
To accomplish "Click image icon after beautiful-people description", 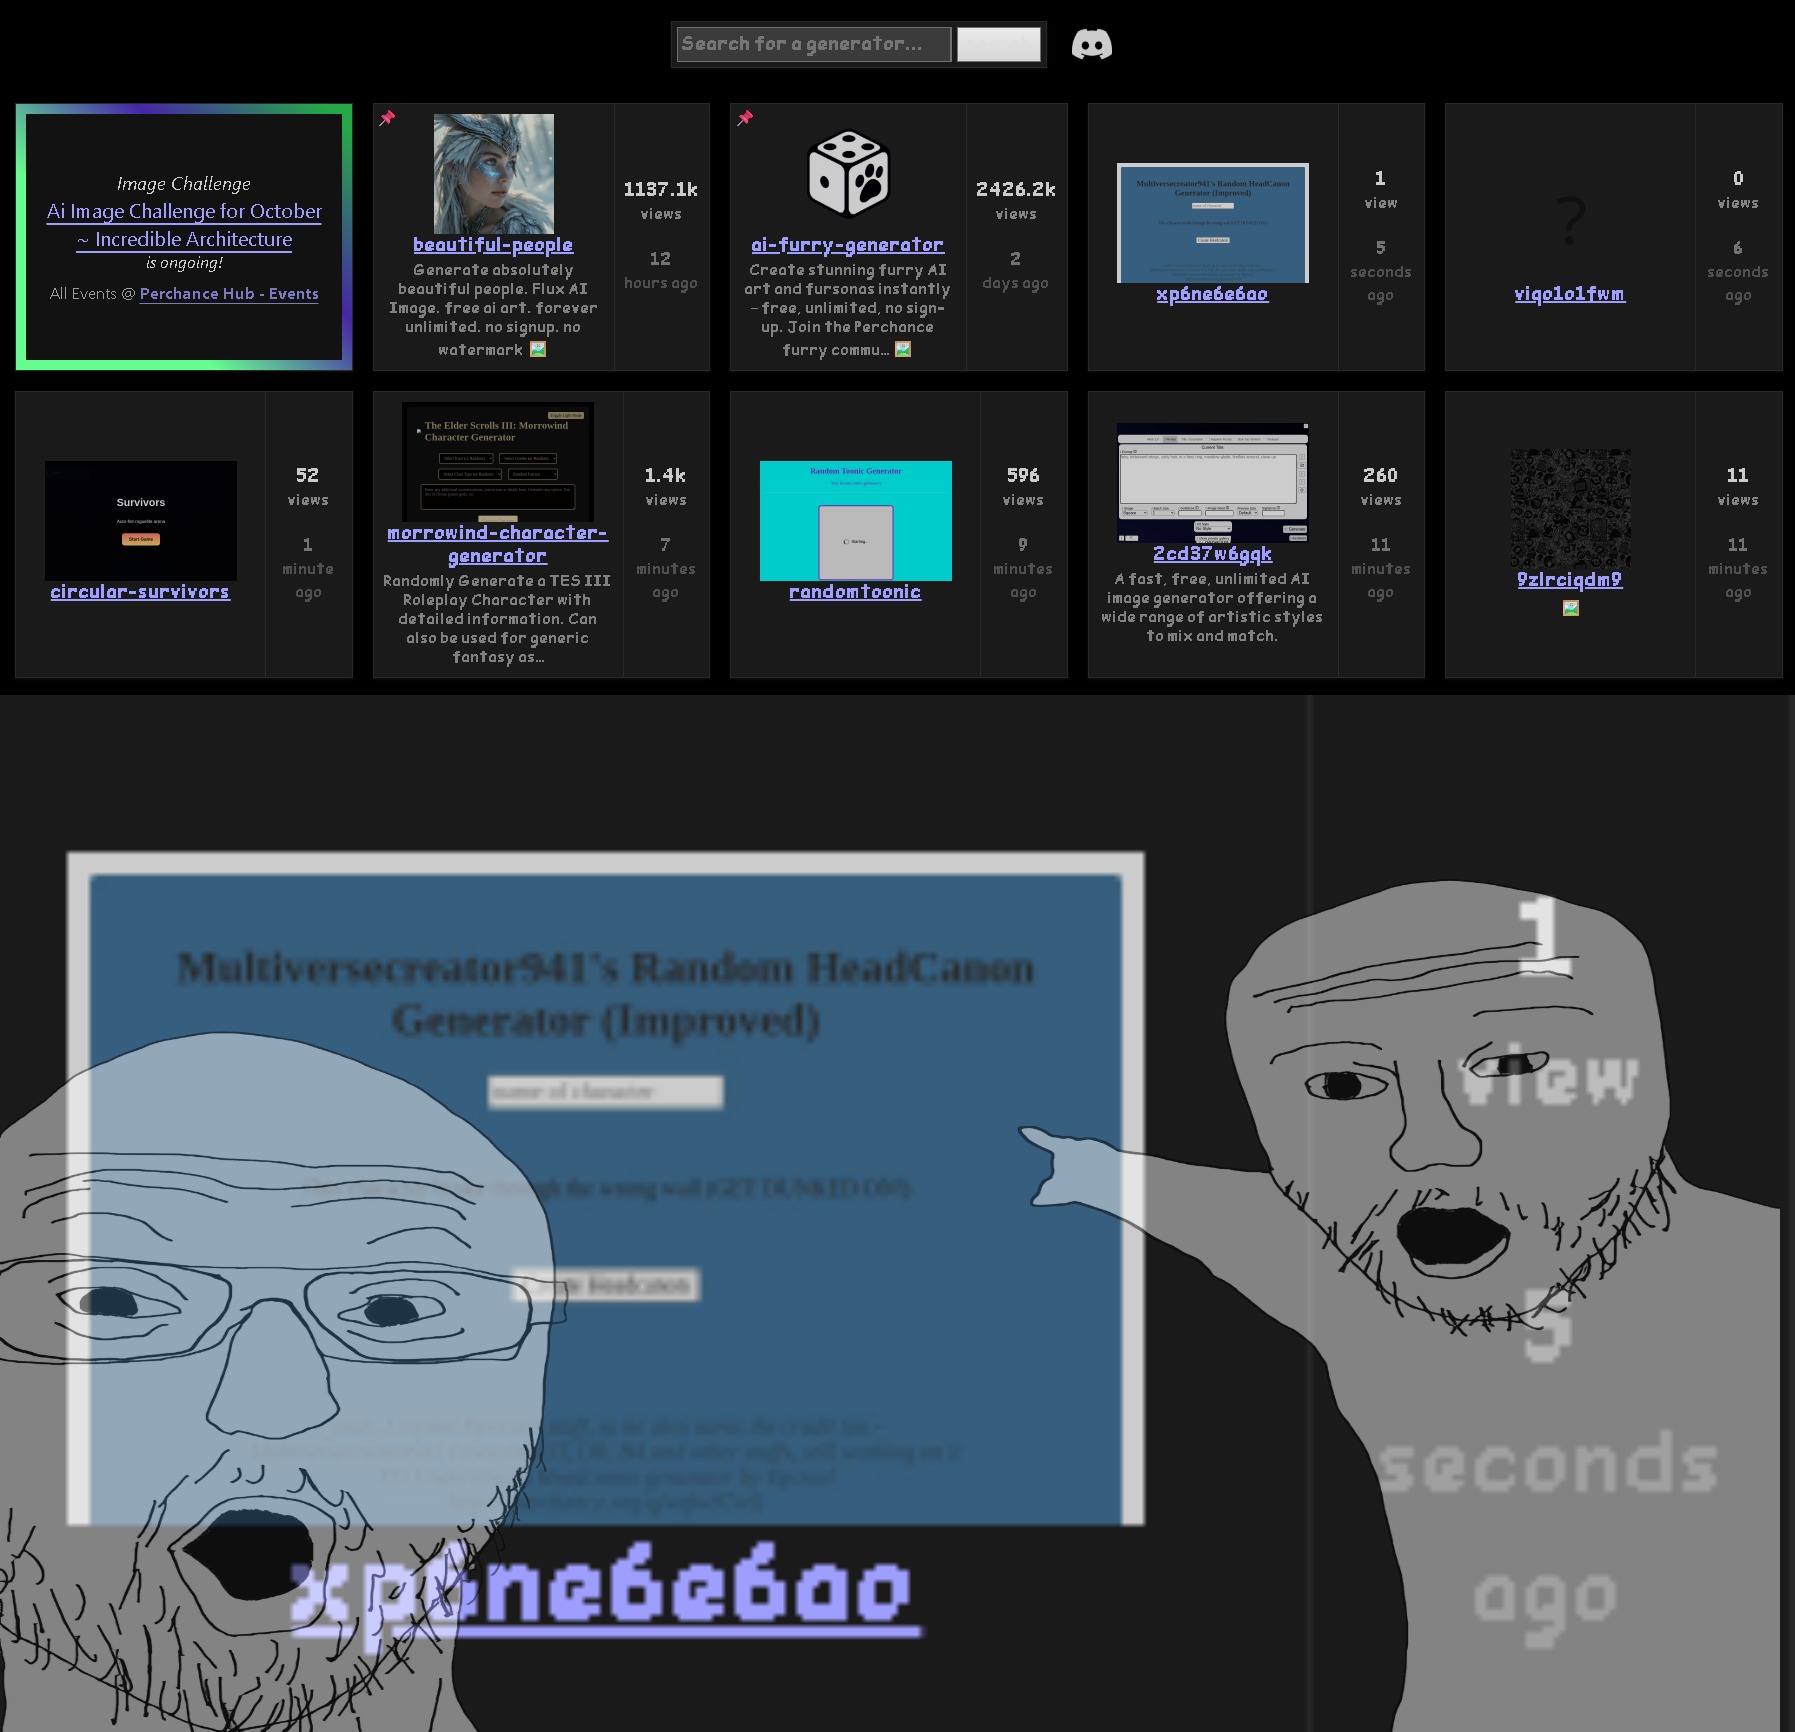I will coord(538,349).
